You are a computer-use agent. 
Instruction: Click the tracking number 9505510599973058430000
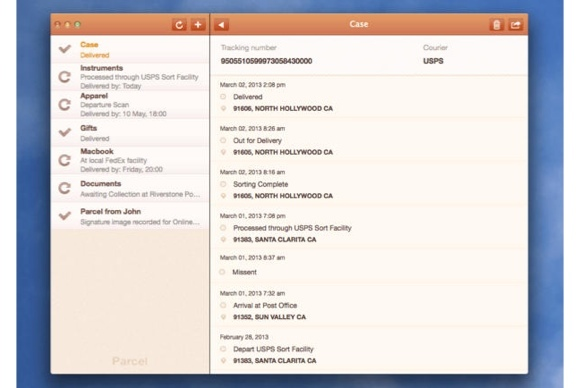pyautogui.click(x=266, y=61)
